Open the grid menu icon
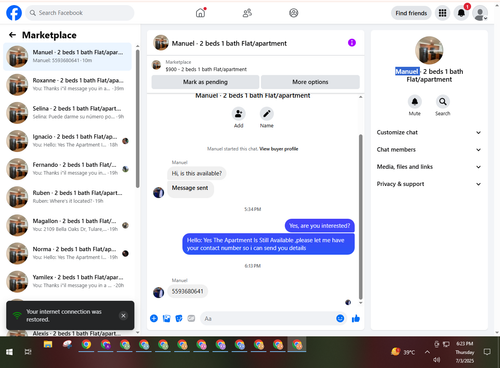The width and height of the screenshot is (500, 368). tap(442, 13)
